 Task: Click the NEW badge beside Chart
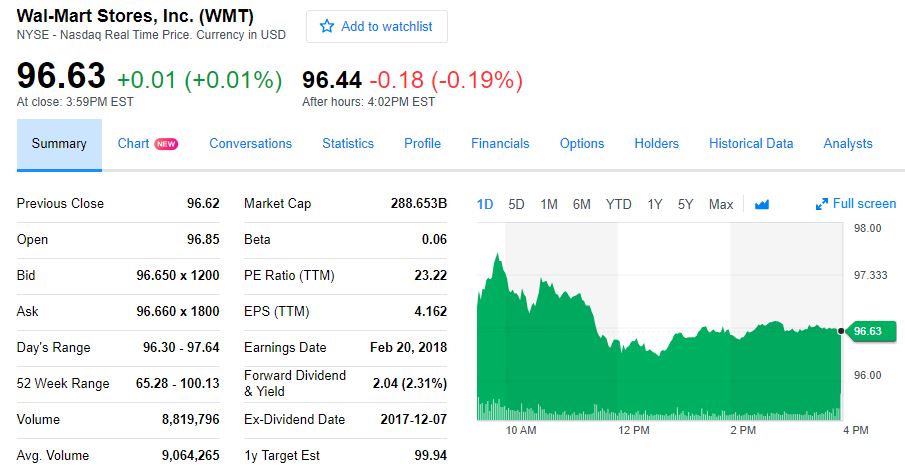pos(166,144)
